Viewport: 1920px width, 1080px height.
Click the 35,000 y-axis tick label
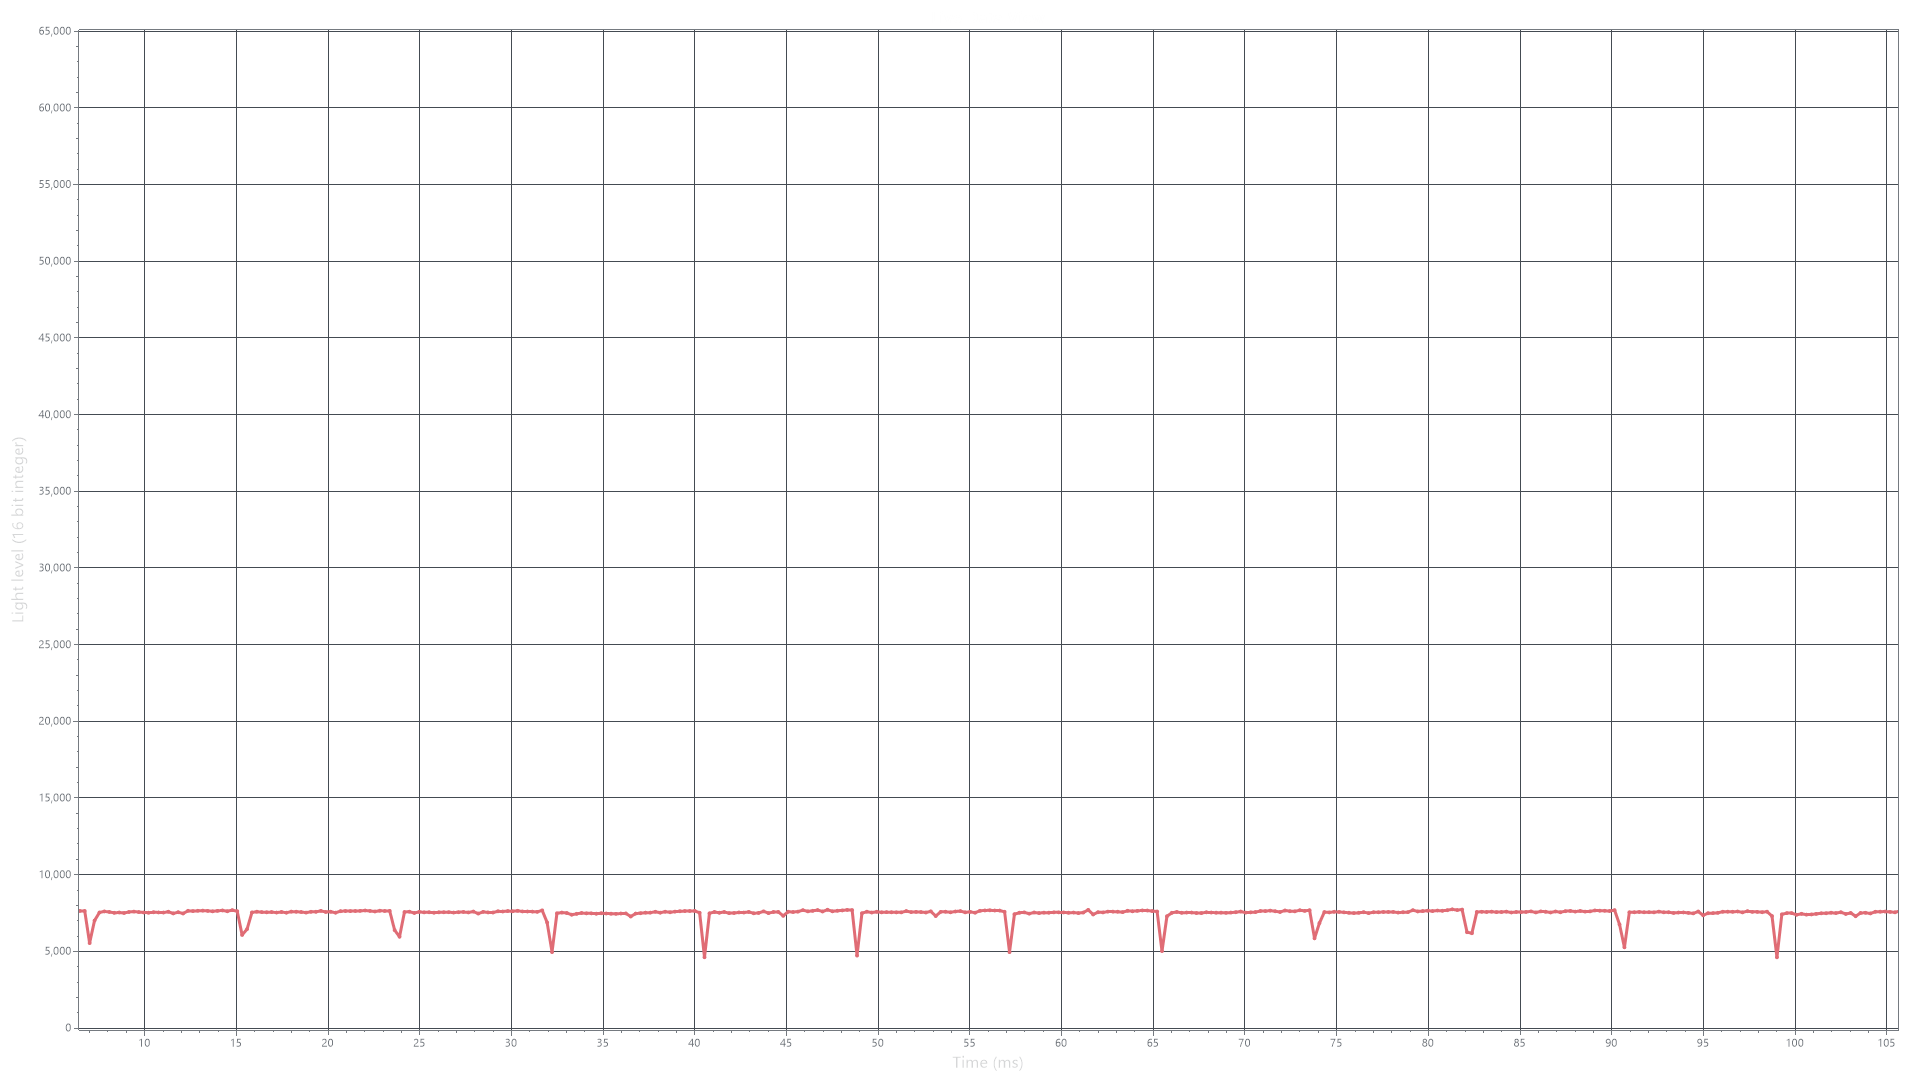coord(55,491)
